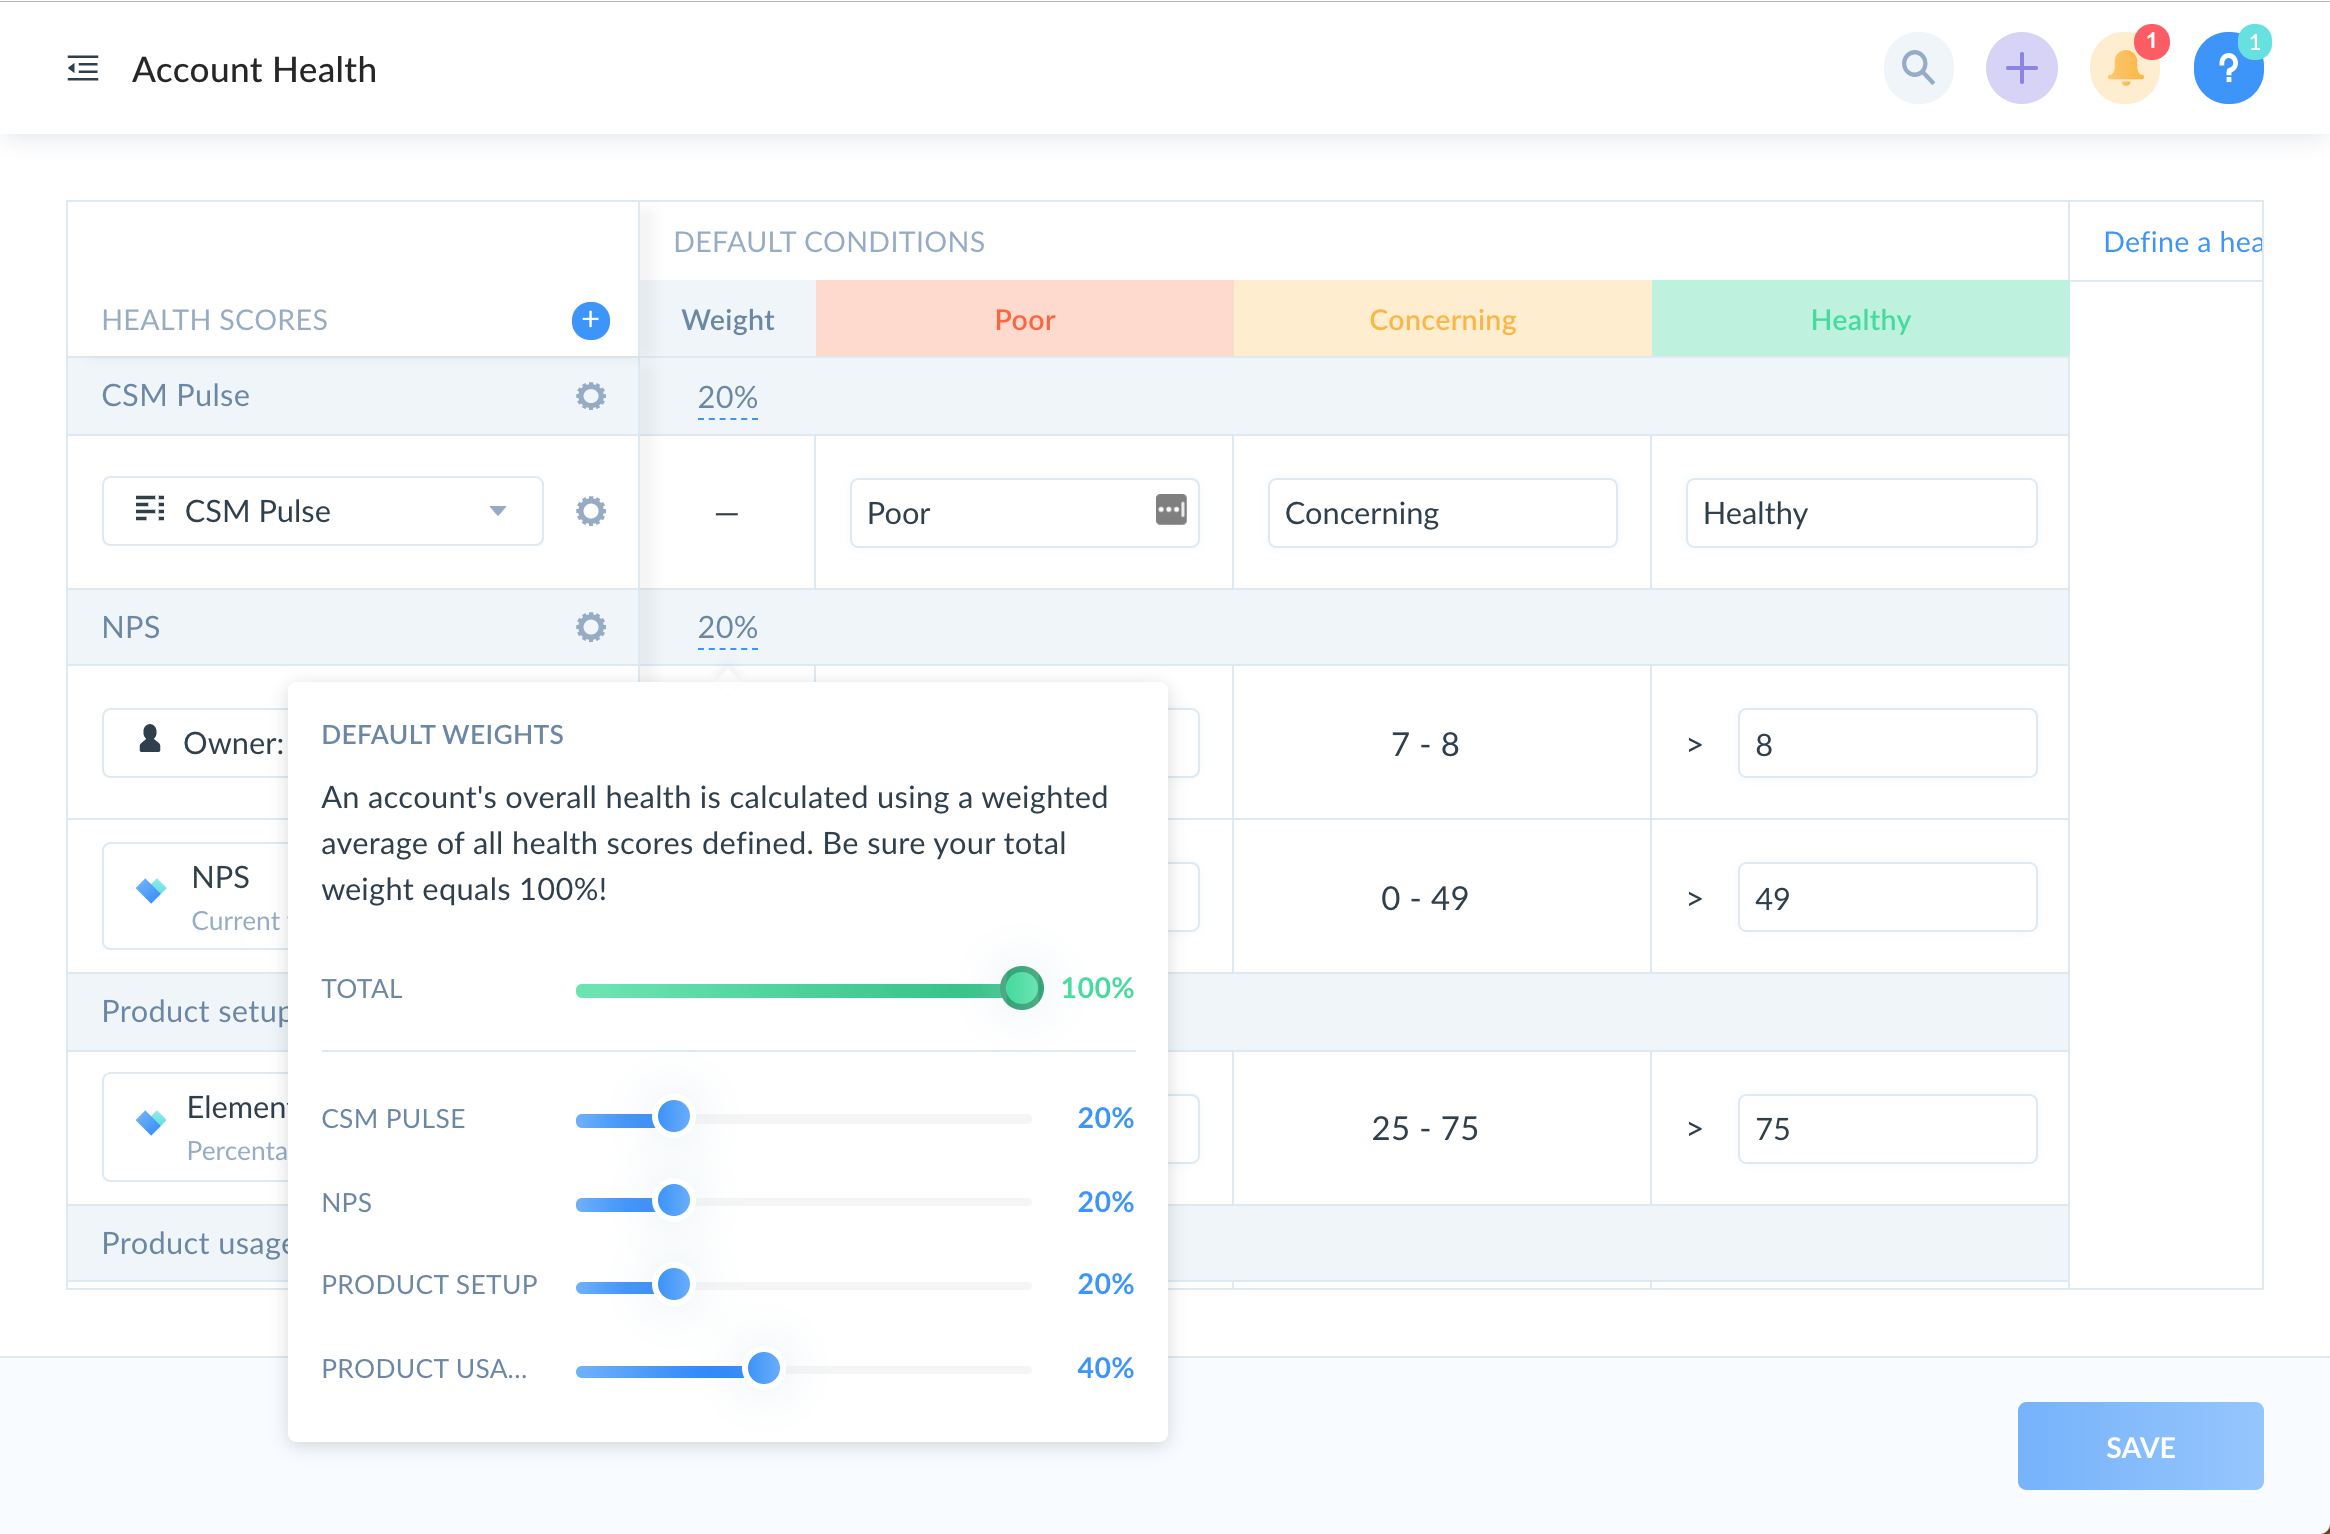Screen dimensions: 2330x1534
Task: Open the search icon in header
Action: click(x=1918, y=68)
